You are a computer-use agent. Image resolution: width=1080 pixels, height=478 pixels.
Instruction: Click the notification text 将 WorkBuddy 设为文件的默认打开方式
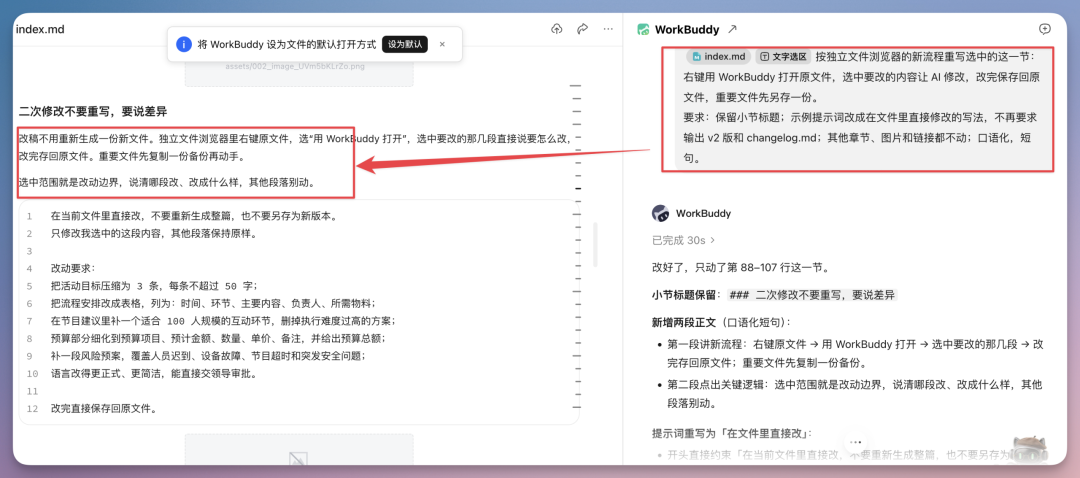tap(287, 44)
